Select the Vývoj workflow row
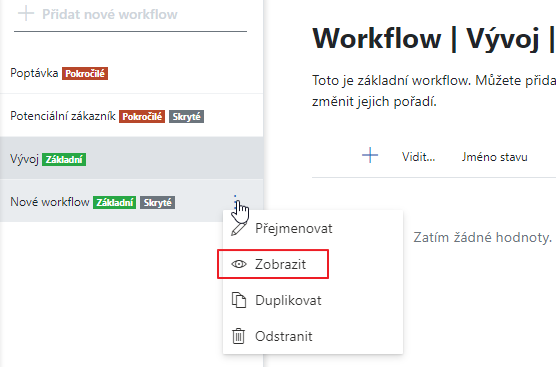This screenshot has height=367, width=556. point(132,159)
